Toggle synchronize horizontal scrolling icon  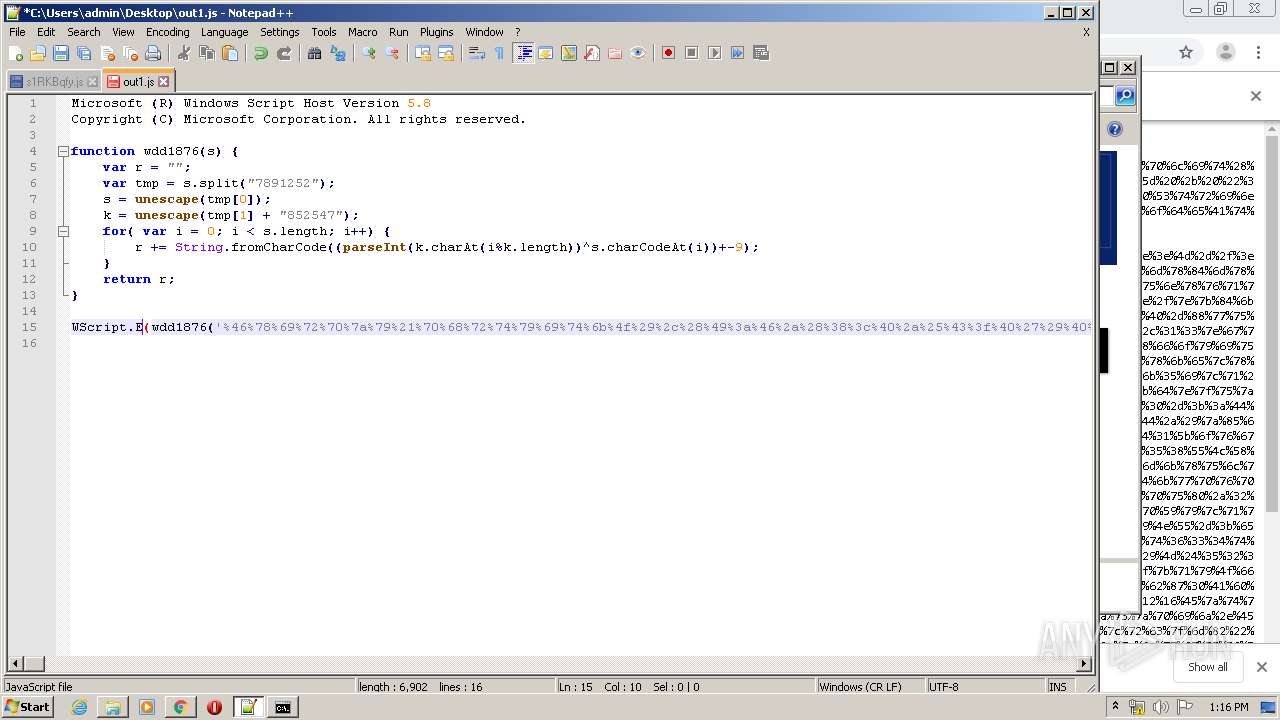click(446, 53)
